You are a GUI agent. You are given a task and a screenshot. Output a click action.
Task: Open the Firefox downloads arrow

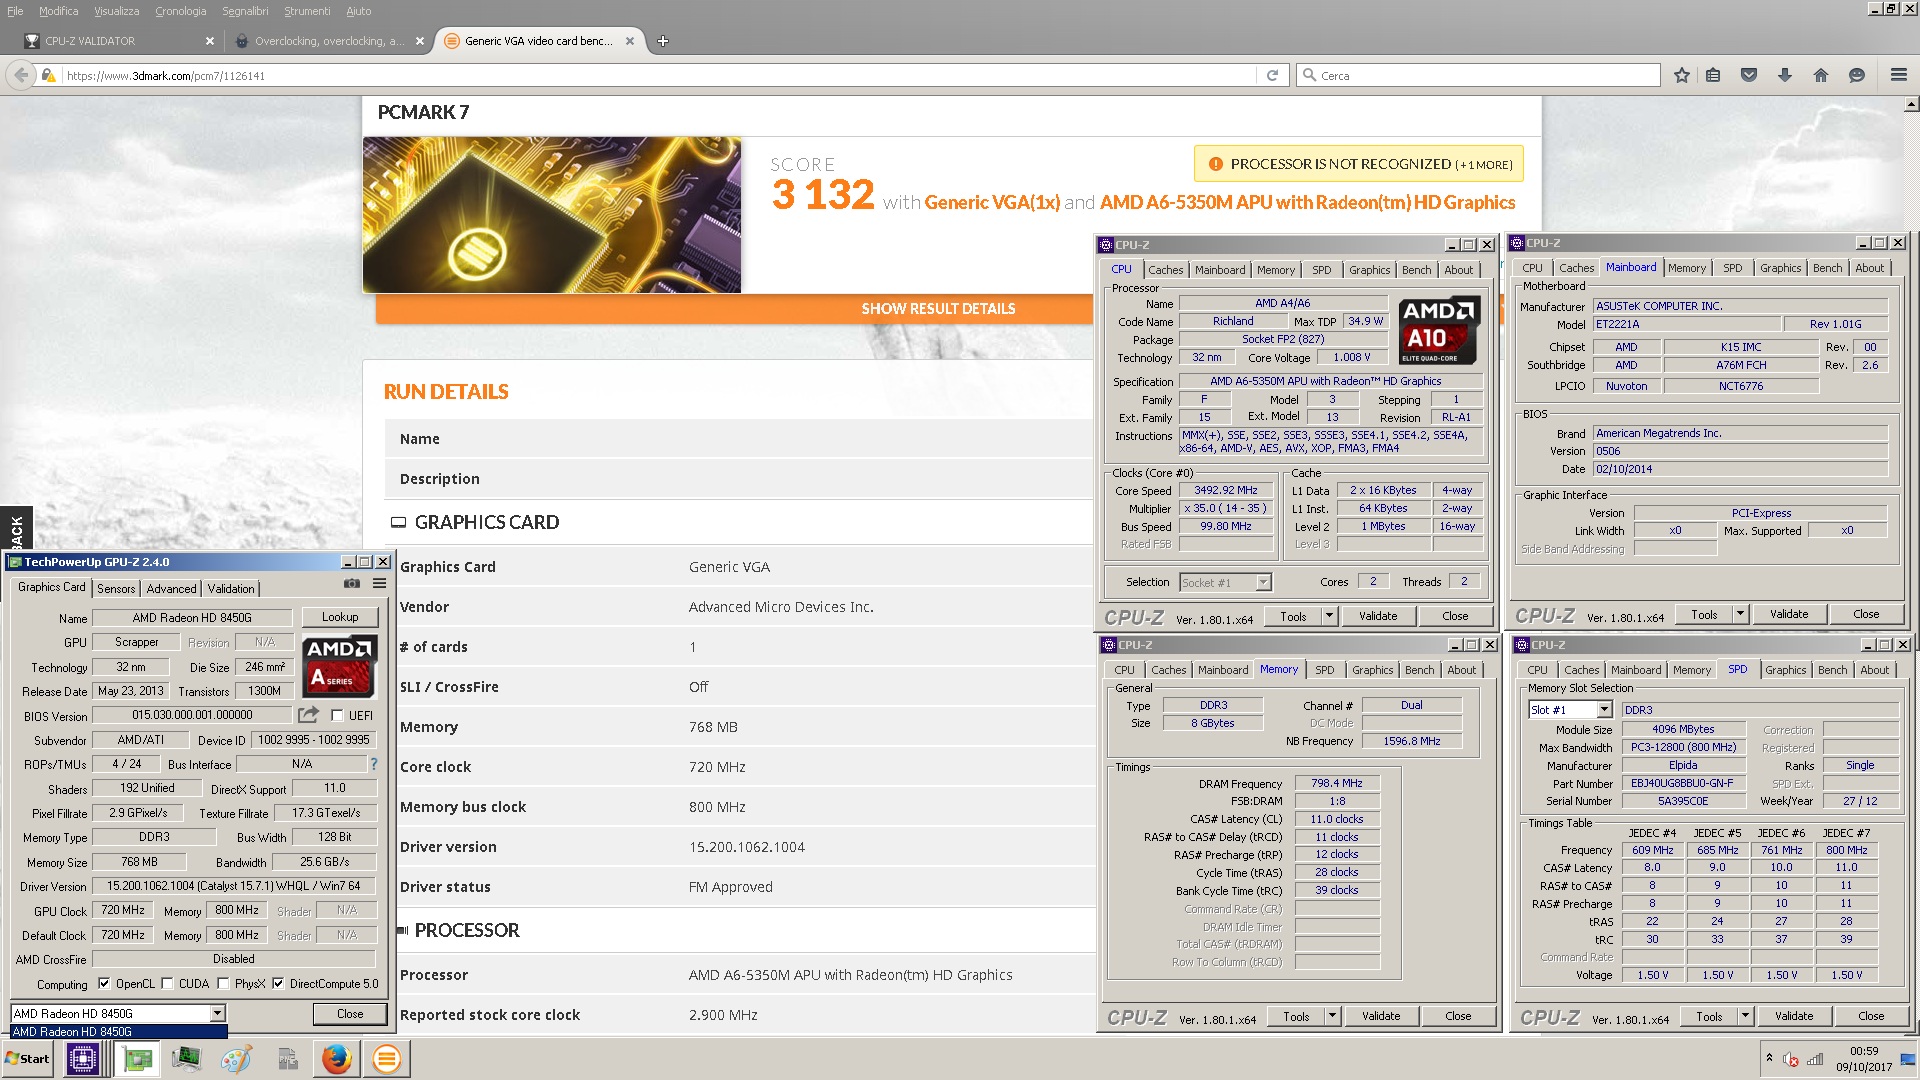[1785, 75]
